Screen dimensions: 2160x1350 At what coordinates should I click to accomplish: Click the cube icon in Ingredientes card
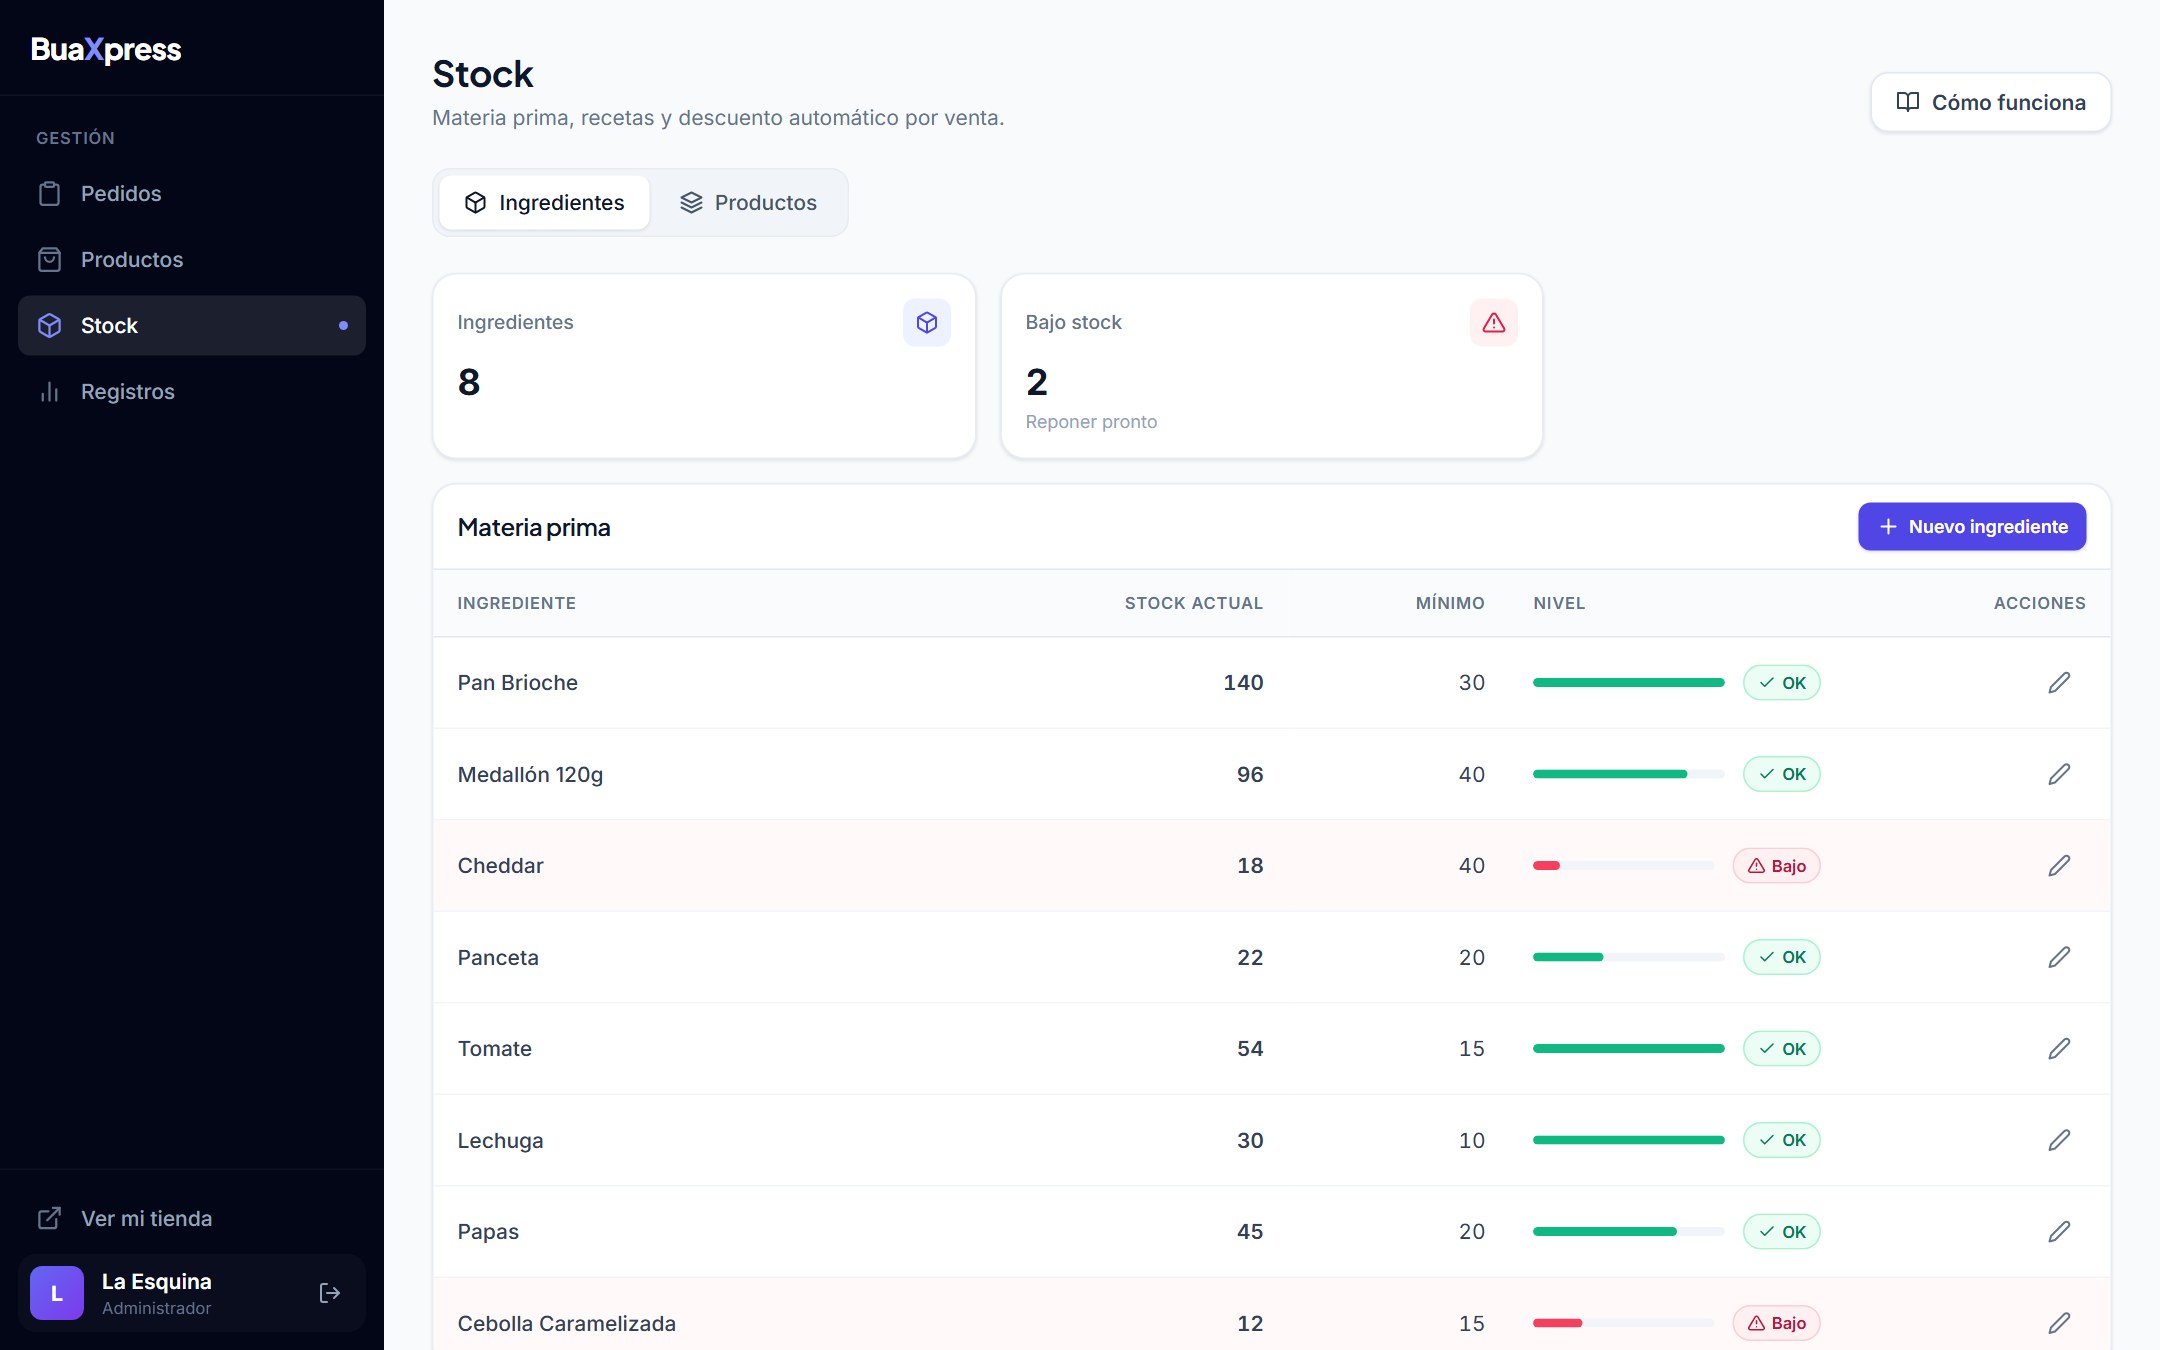click(x=926, y=323)
